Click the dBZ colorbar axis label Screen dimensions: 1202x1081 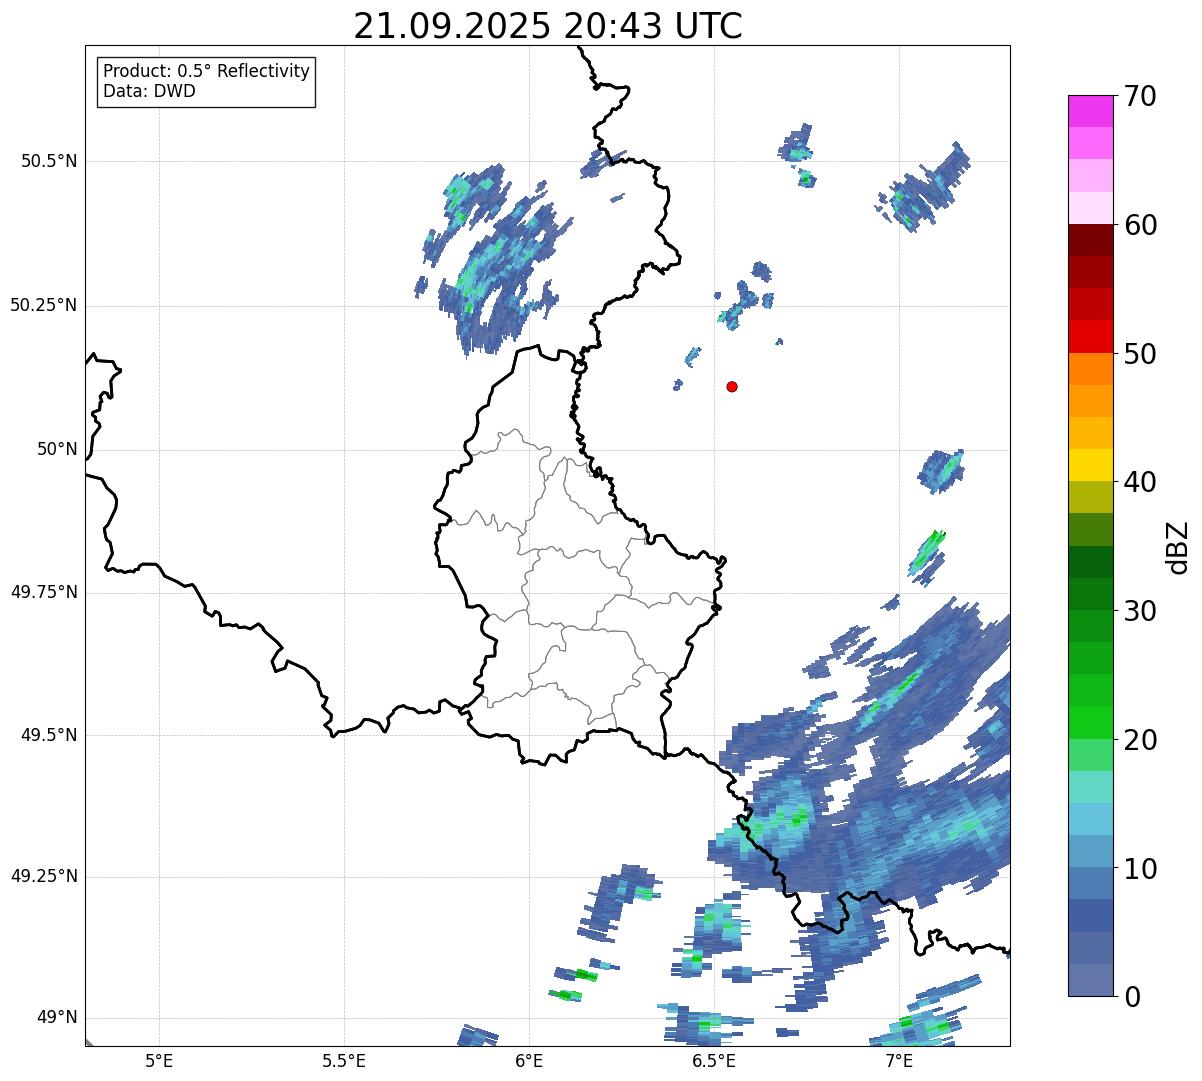[x=1178, y=546]
